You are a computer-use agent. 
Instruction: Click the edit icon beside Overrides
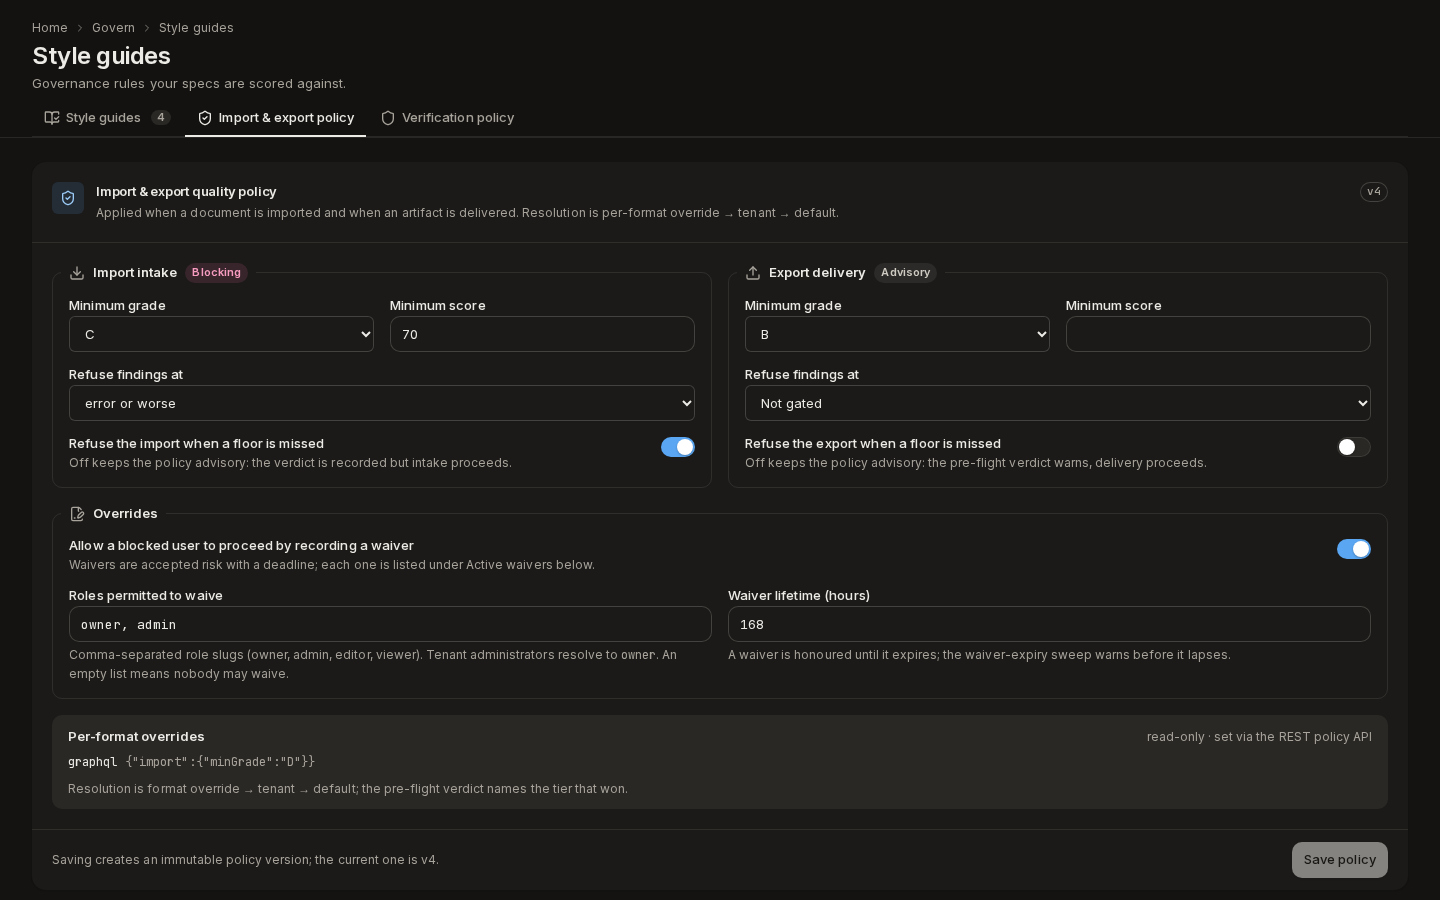point(77,514)
